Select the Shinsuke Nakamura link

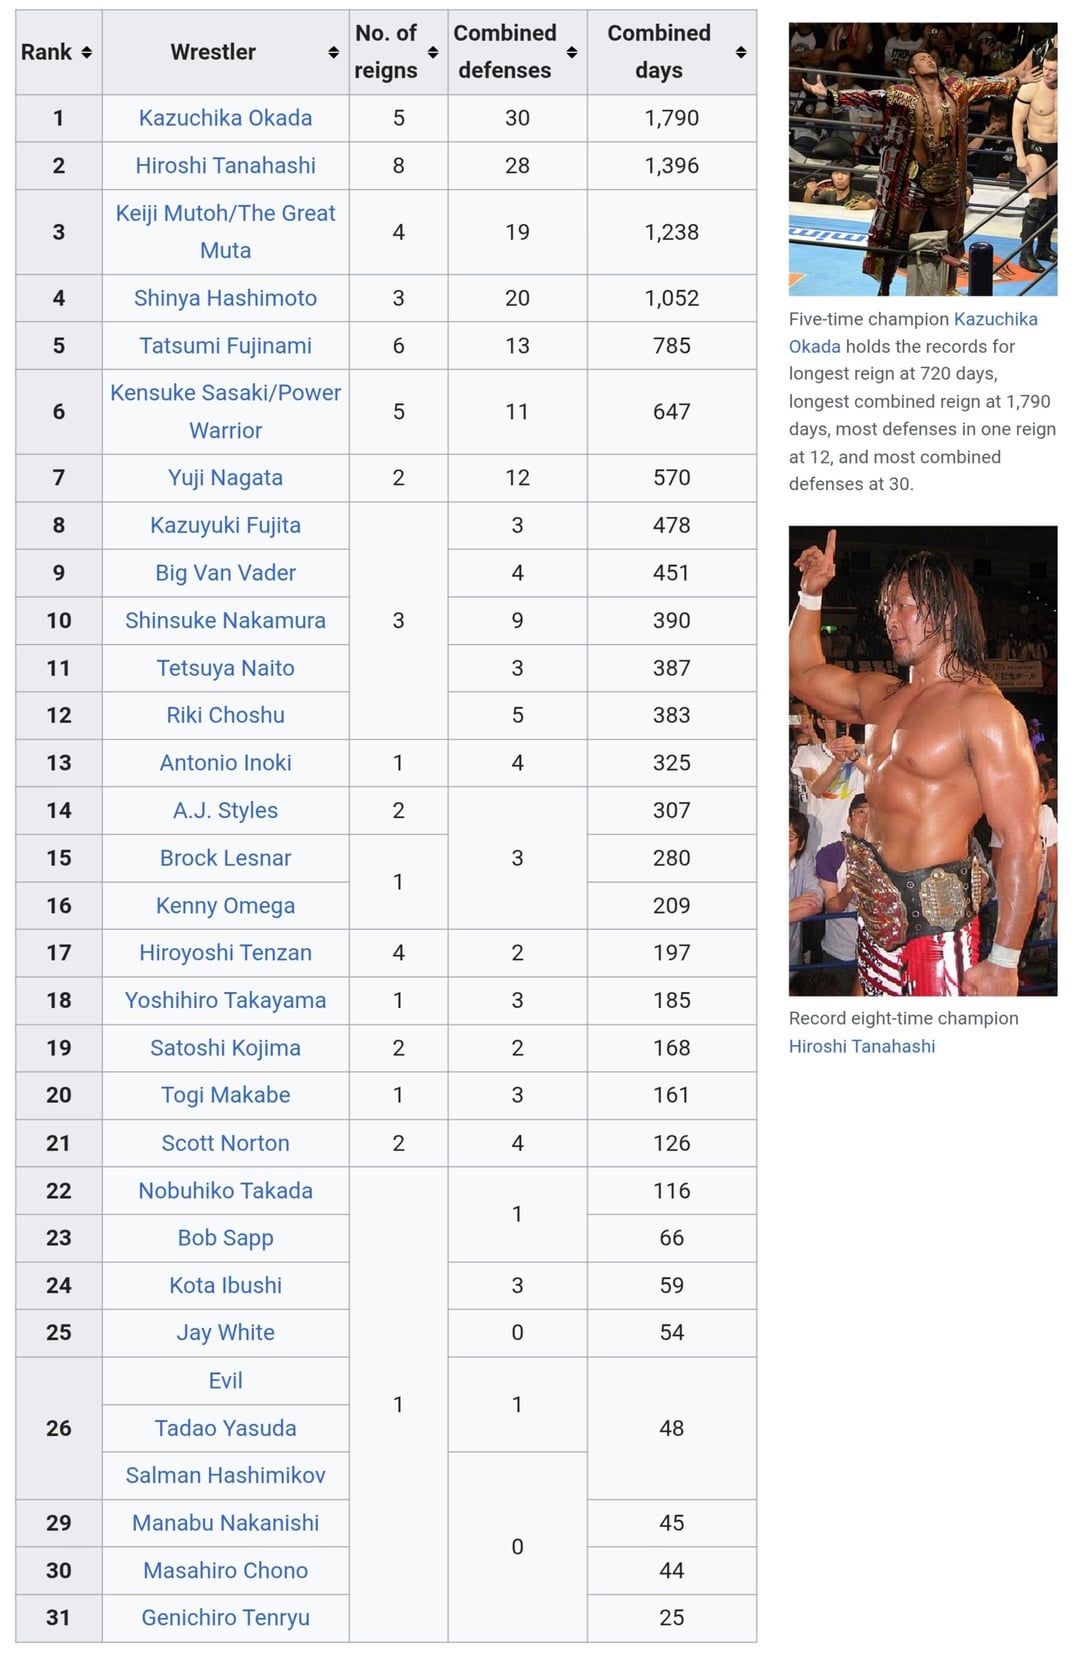pos(225,621)
